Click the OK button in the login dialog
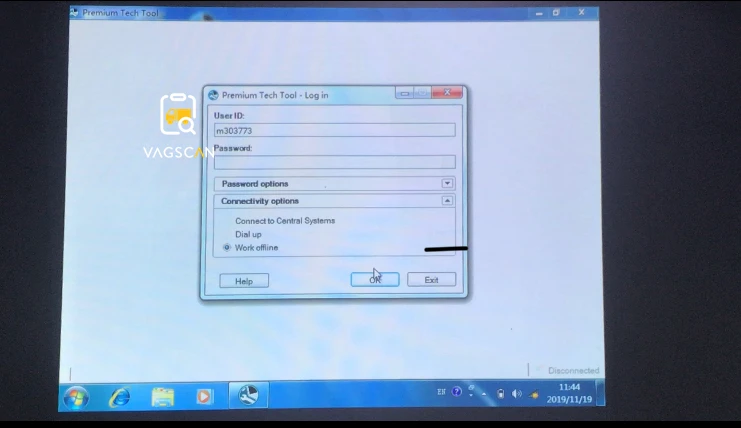Screen dimensions: 741x428 coord(375,280)
